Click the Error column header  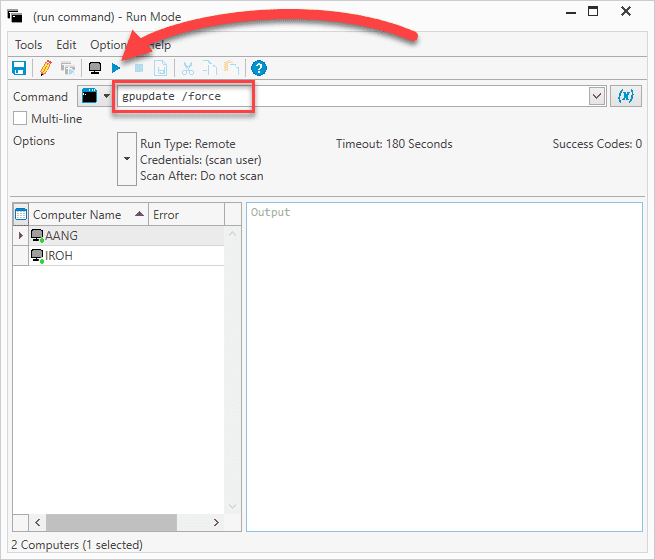[x=186, y=215]
